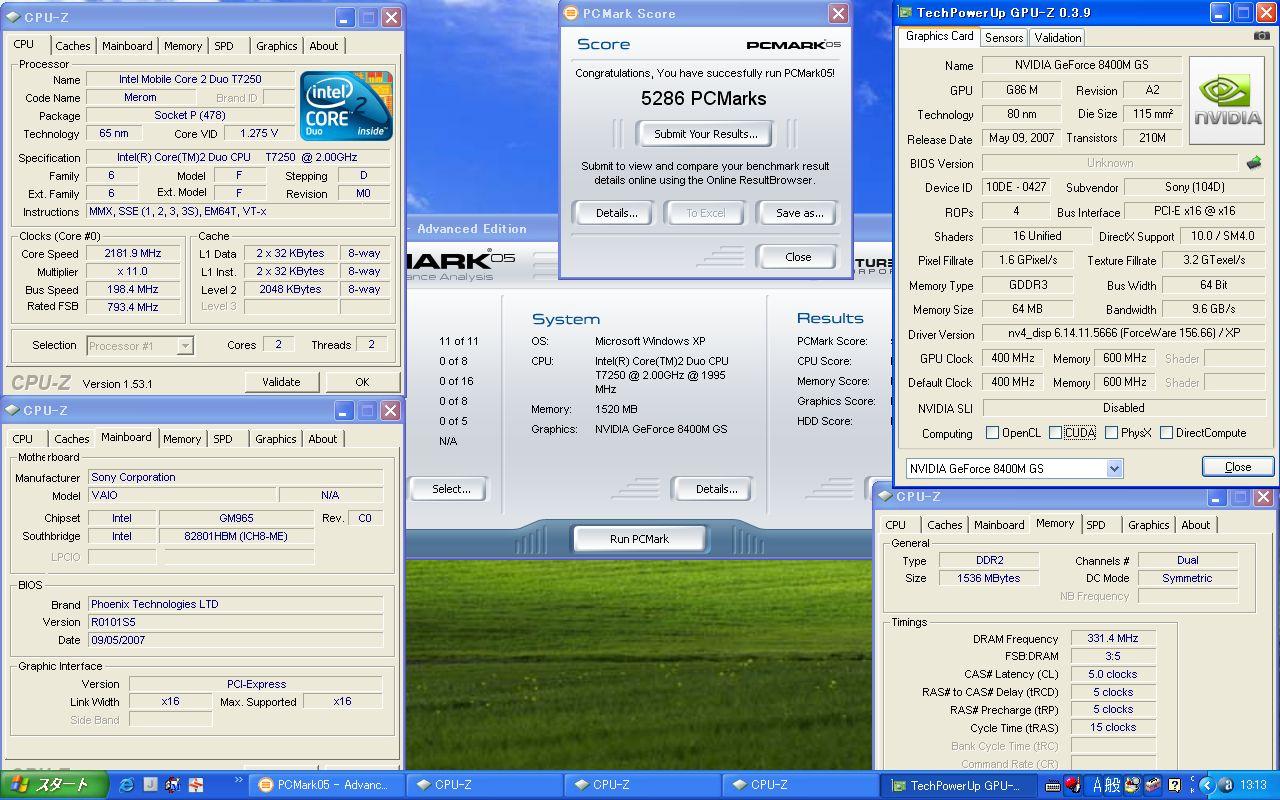The width and height of the screenshot is (1280, 800).
Task: Launch Internet Explorer from quick launch
Action: pos(127,785)
